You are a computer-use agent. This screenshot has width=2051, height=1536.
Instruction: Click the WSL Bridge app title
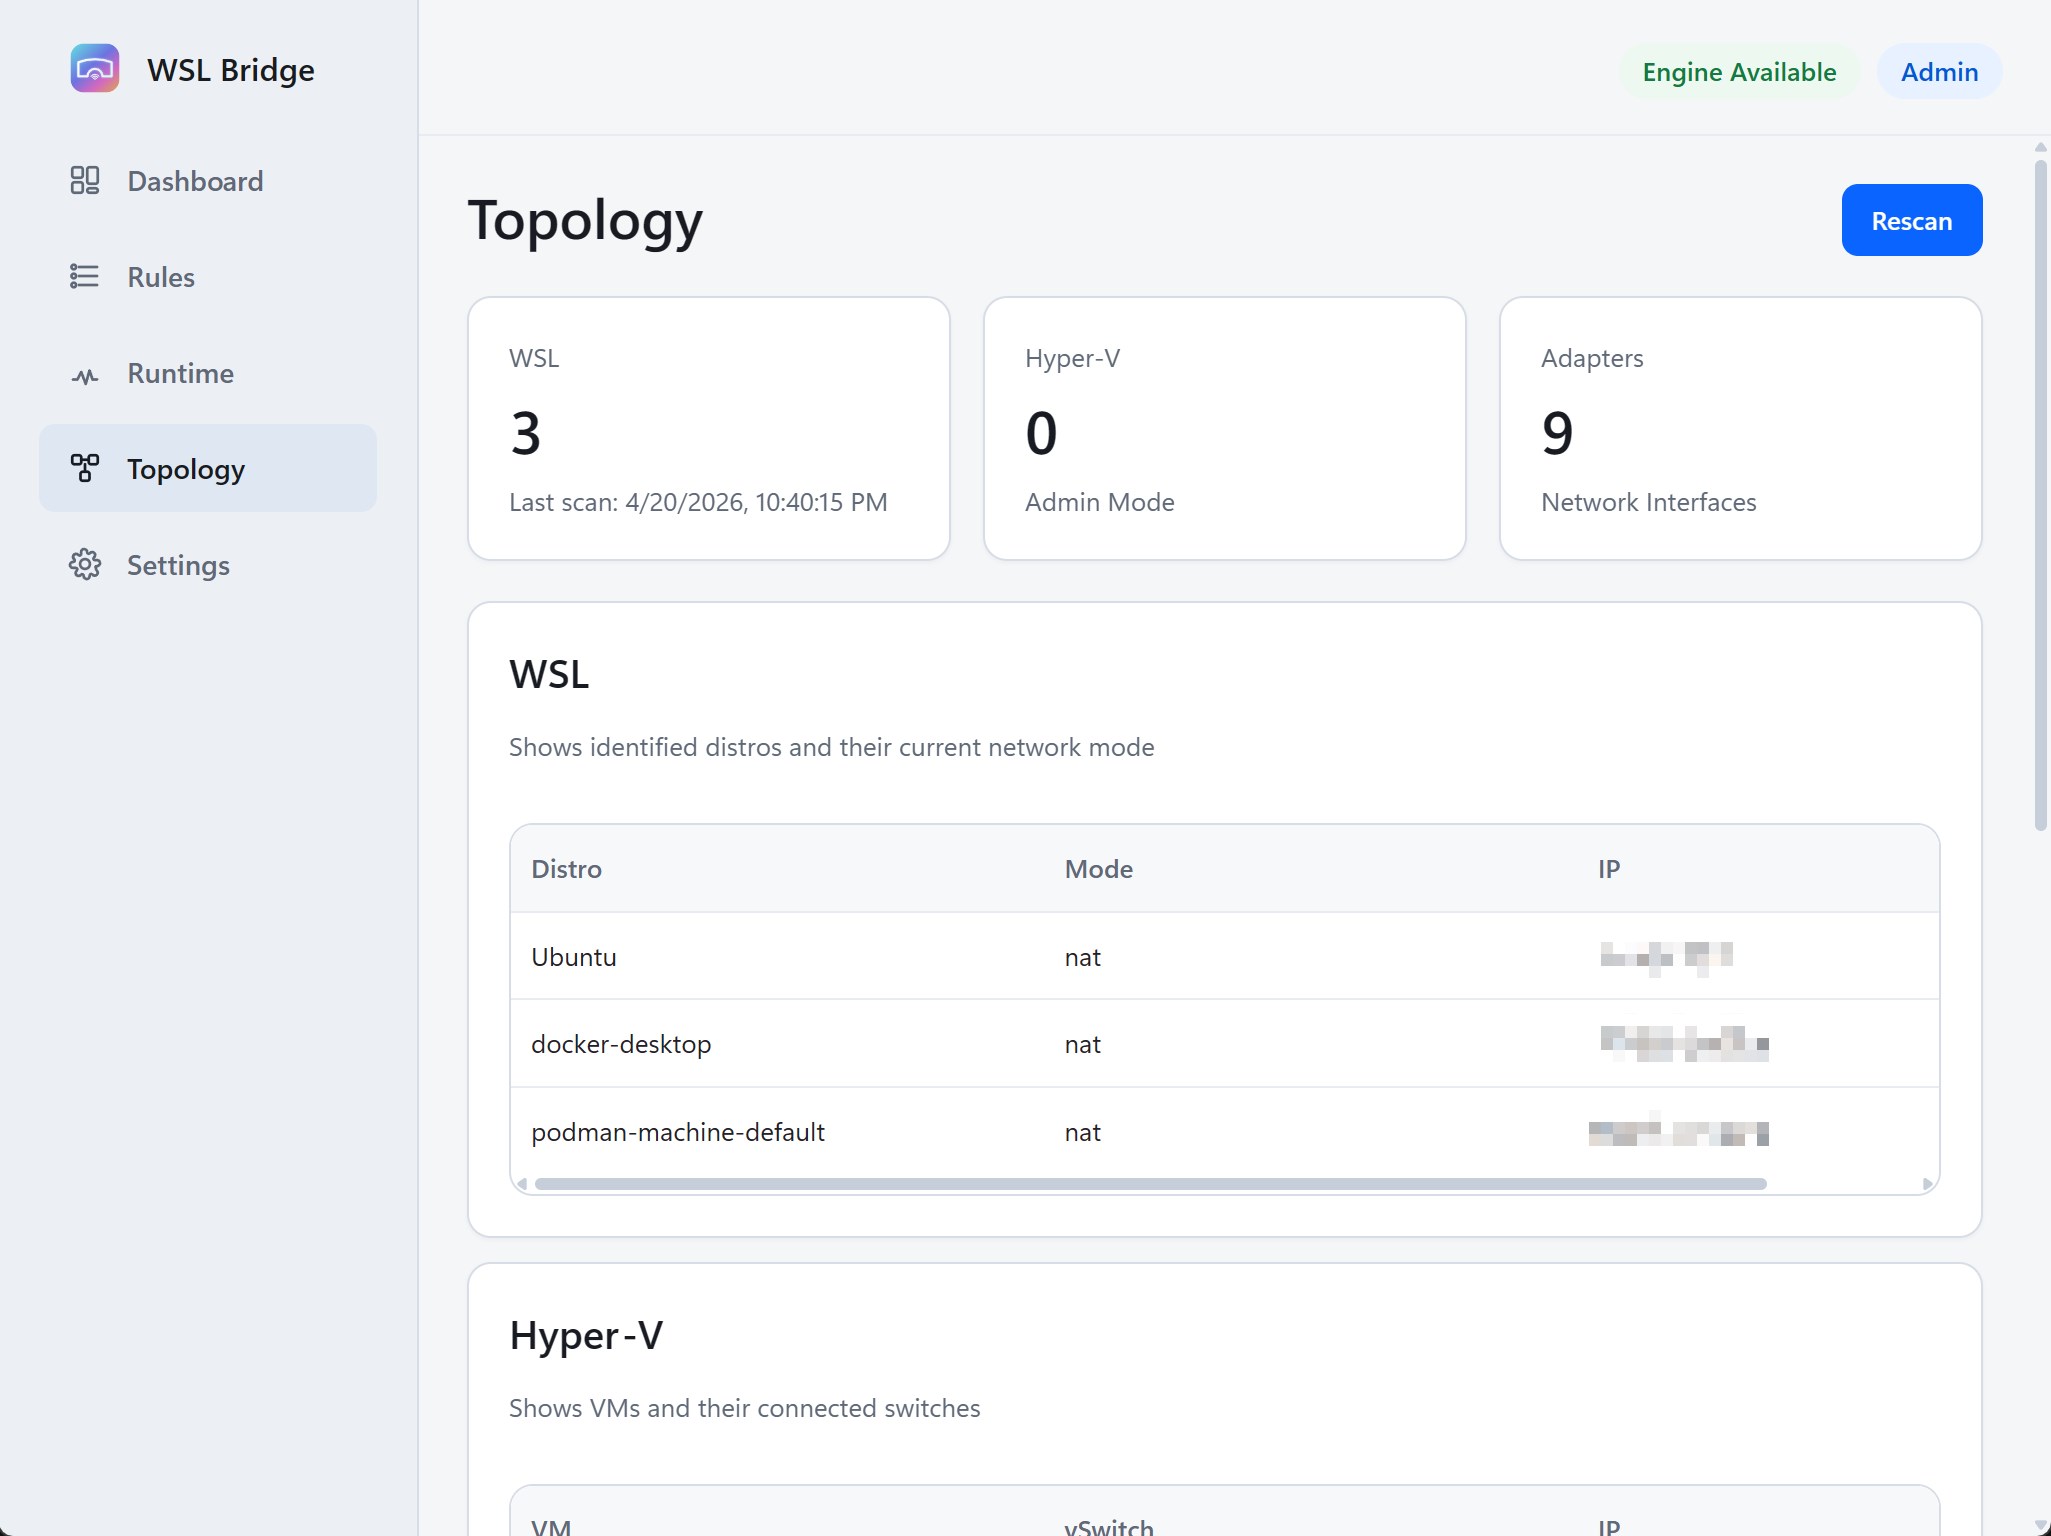point(231,70)
